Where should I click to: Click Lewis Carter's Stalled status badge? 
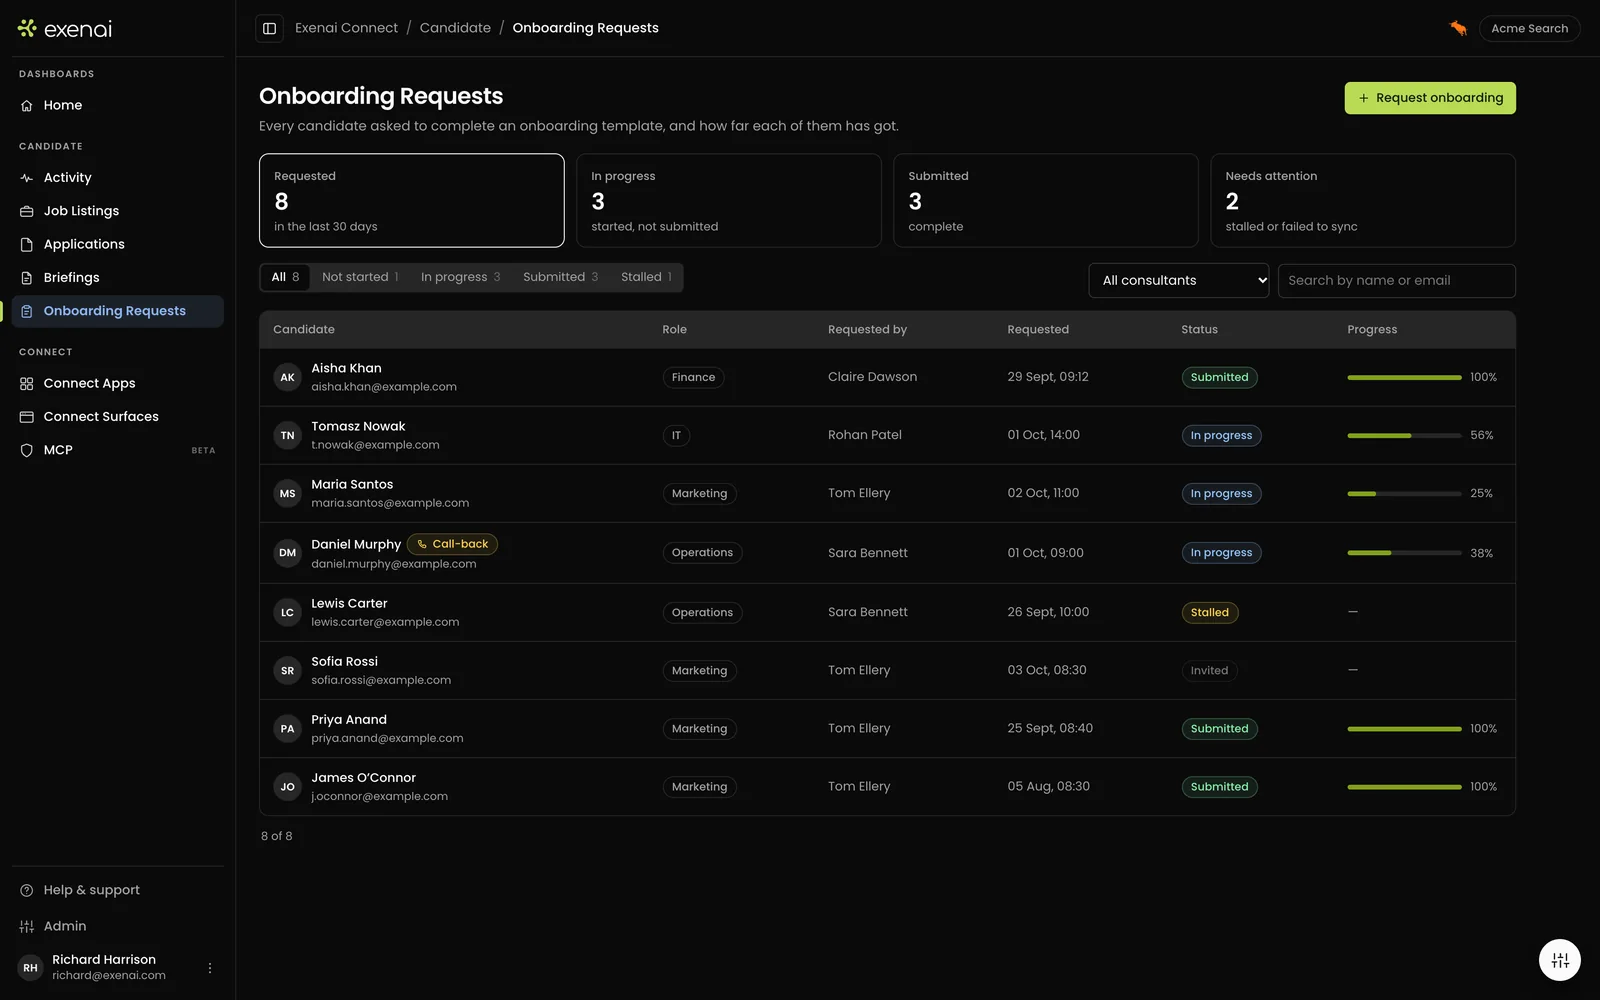point(1210,613)
